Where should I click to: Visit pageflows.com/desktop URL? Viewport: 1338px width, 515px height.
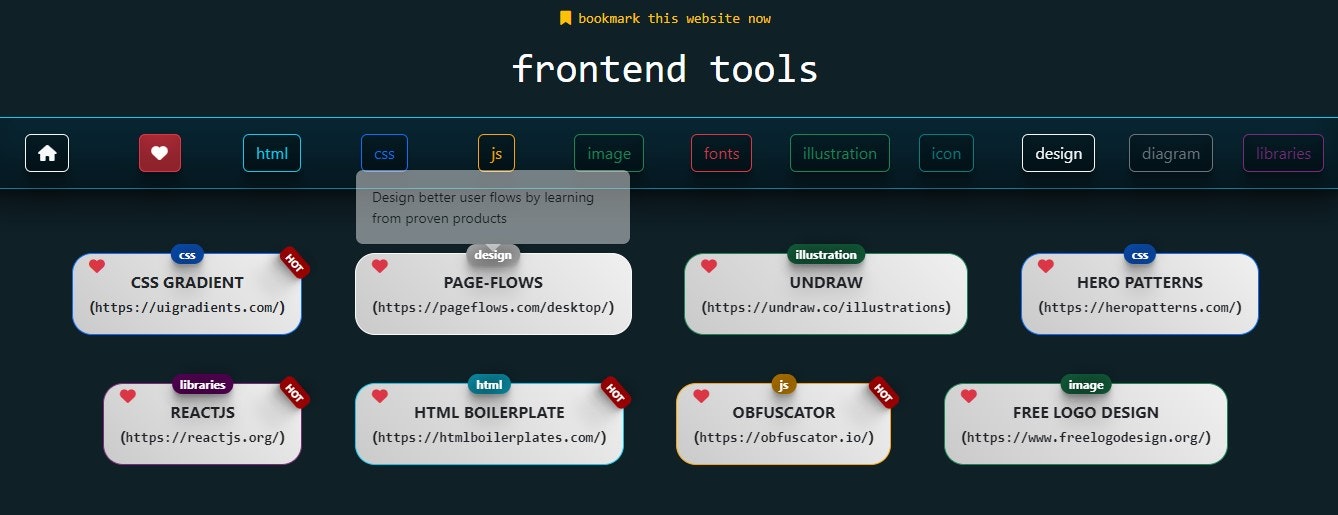pyautogui.click(x=493, y=307)
